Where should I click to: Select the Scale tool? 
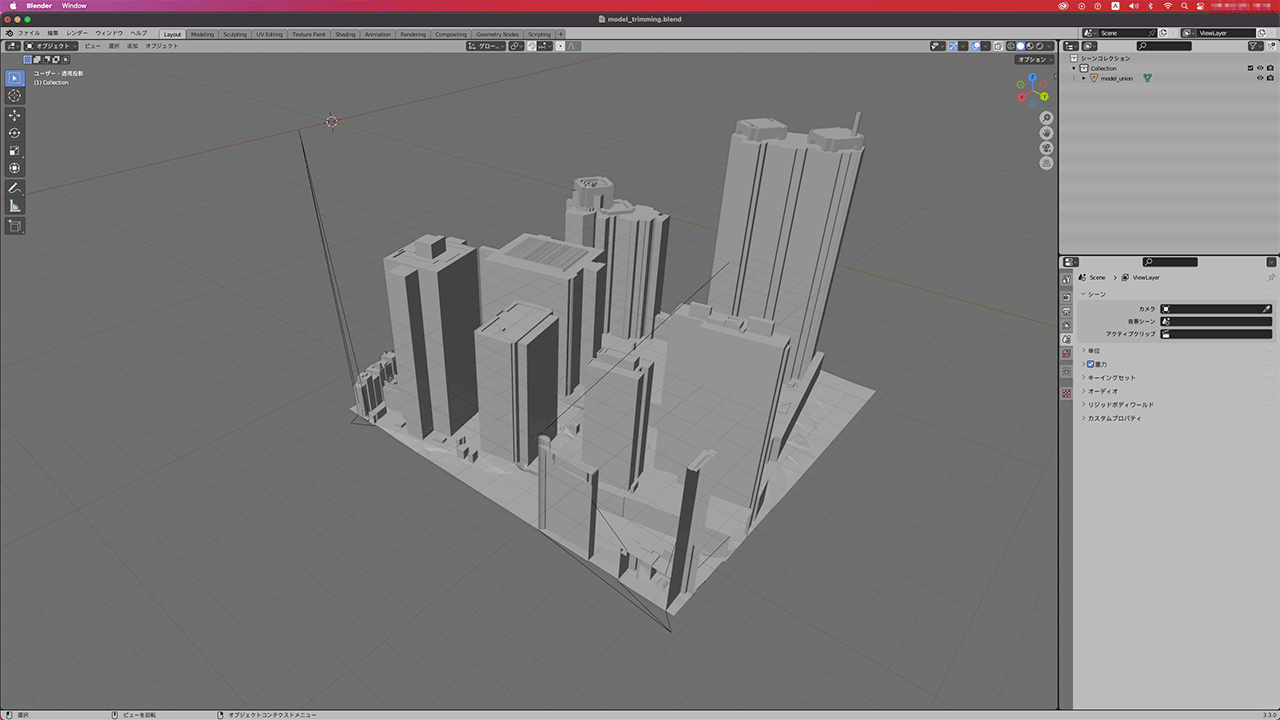click(x=15, y=151)
